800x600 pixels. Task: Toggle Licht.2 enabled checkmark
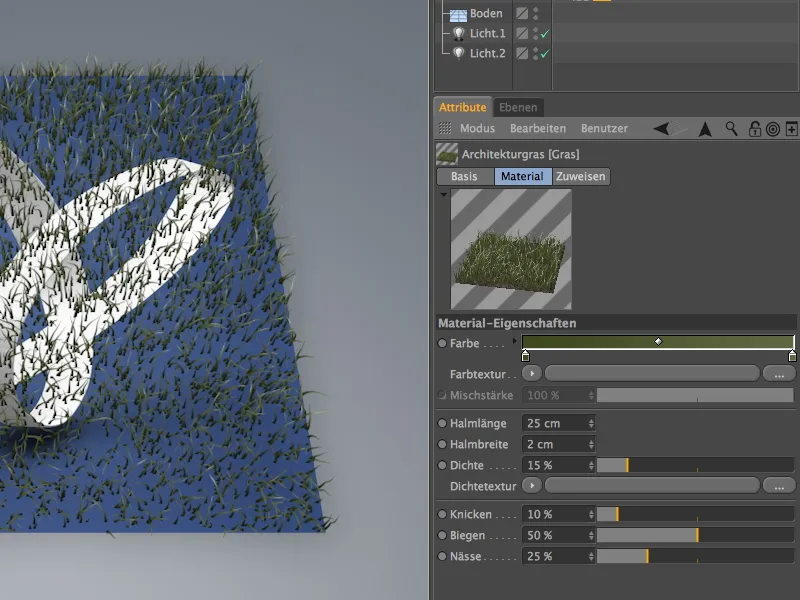point(543,52)
